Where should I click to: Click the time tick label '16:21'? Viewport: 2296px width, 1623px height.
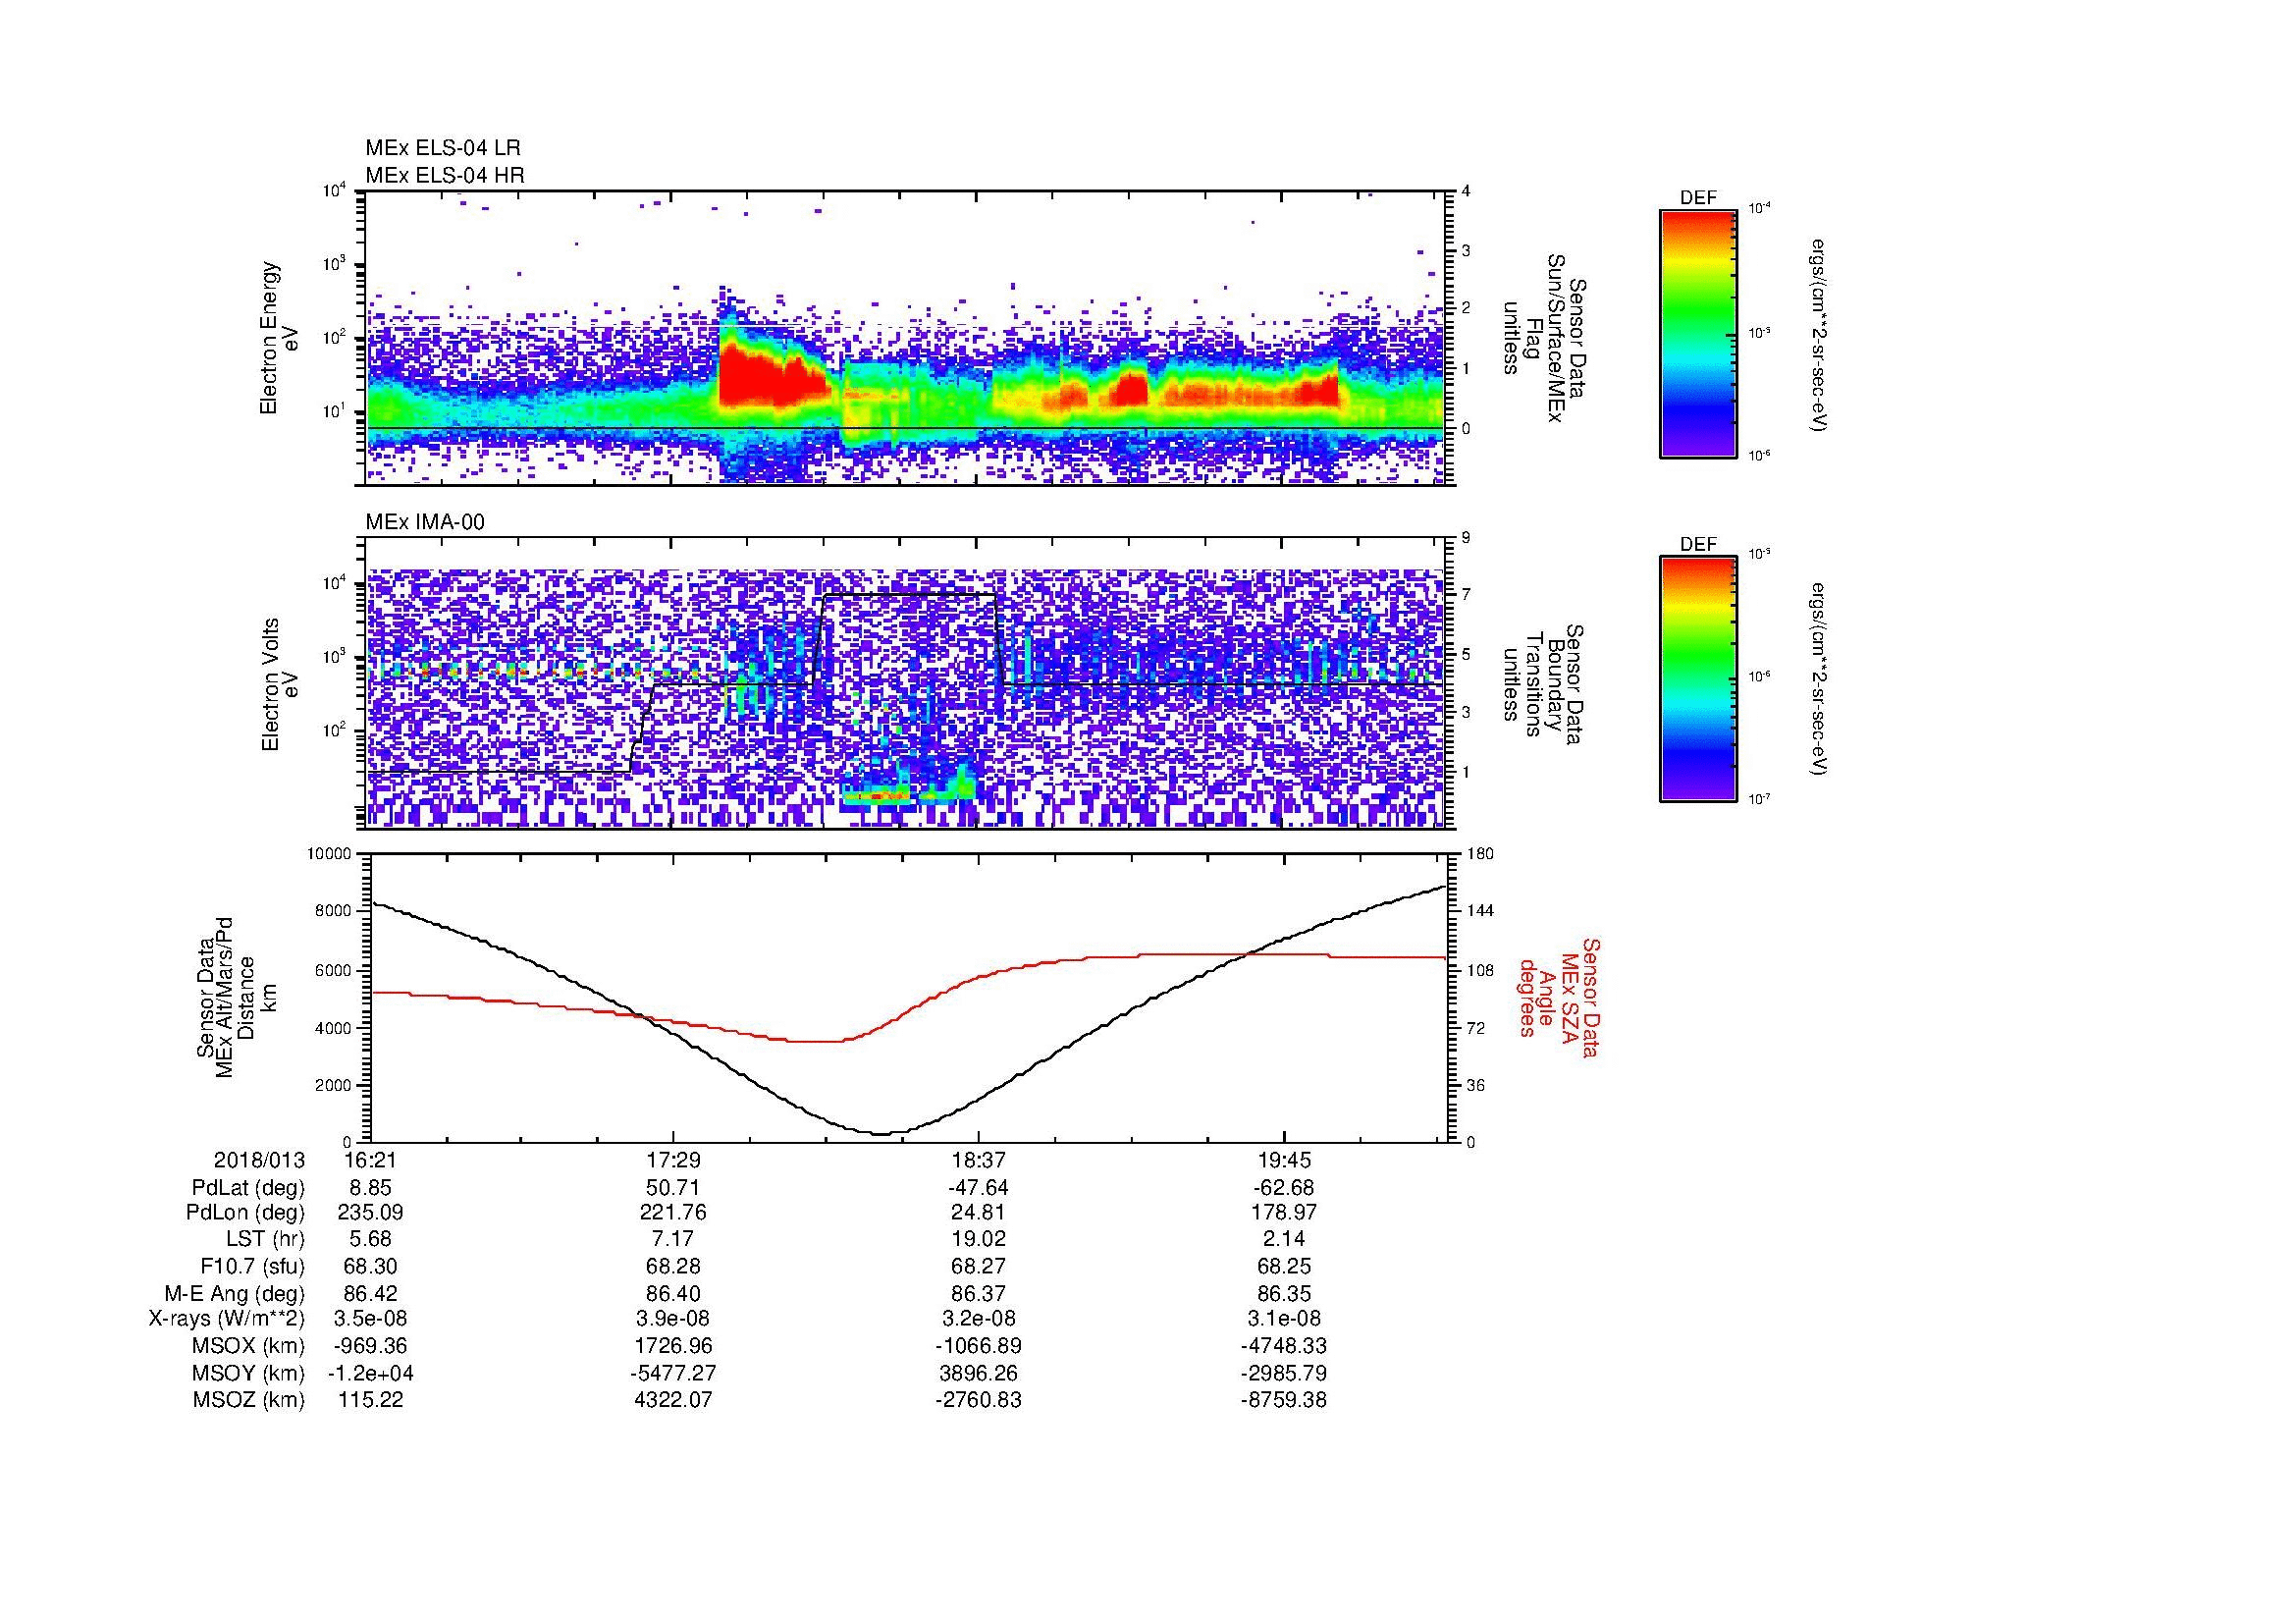pos(369,1161)
